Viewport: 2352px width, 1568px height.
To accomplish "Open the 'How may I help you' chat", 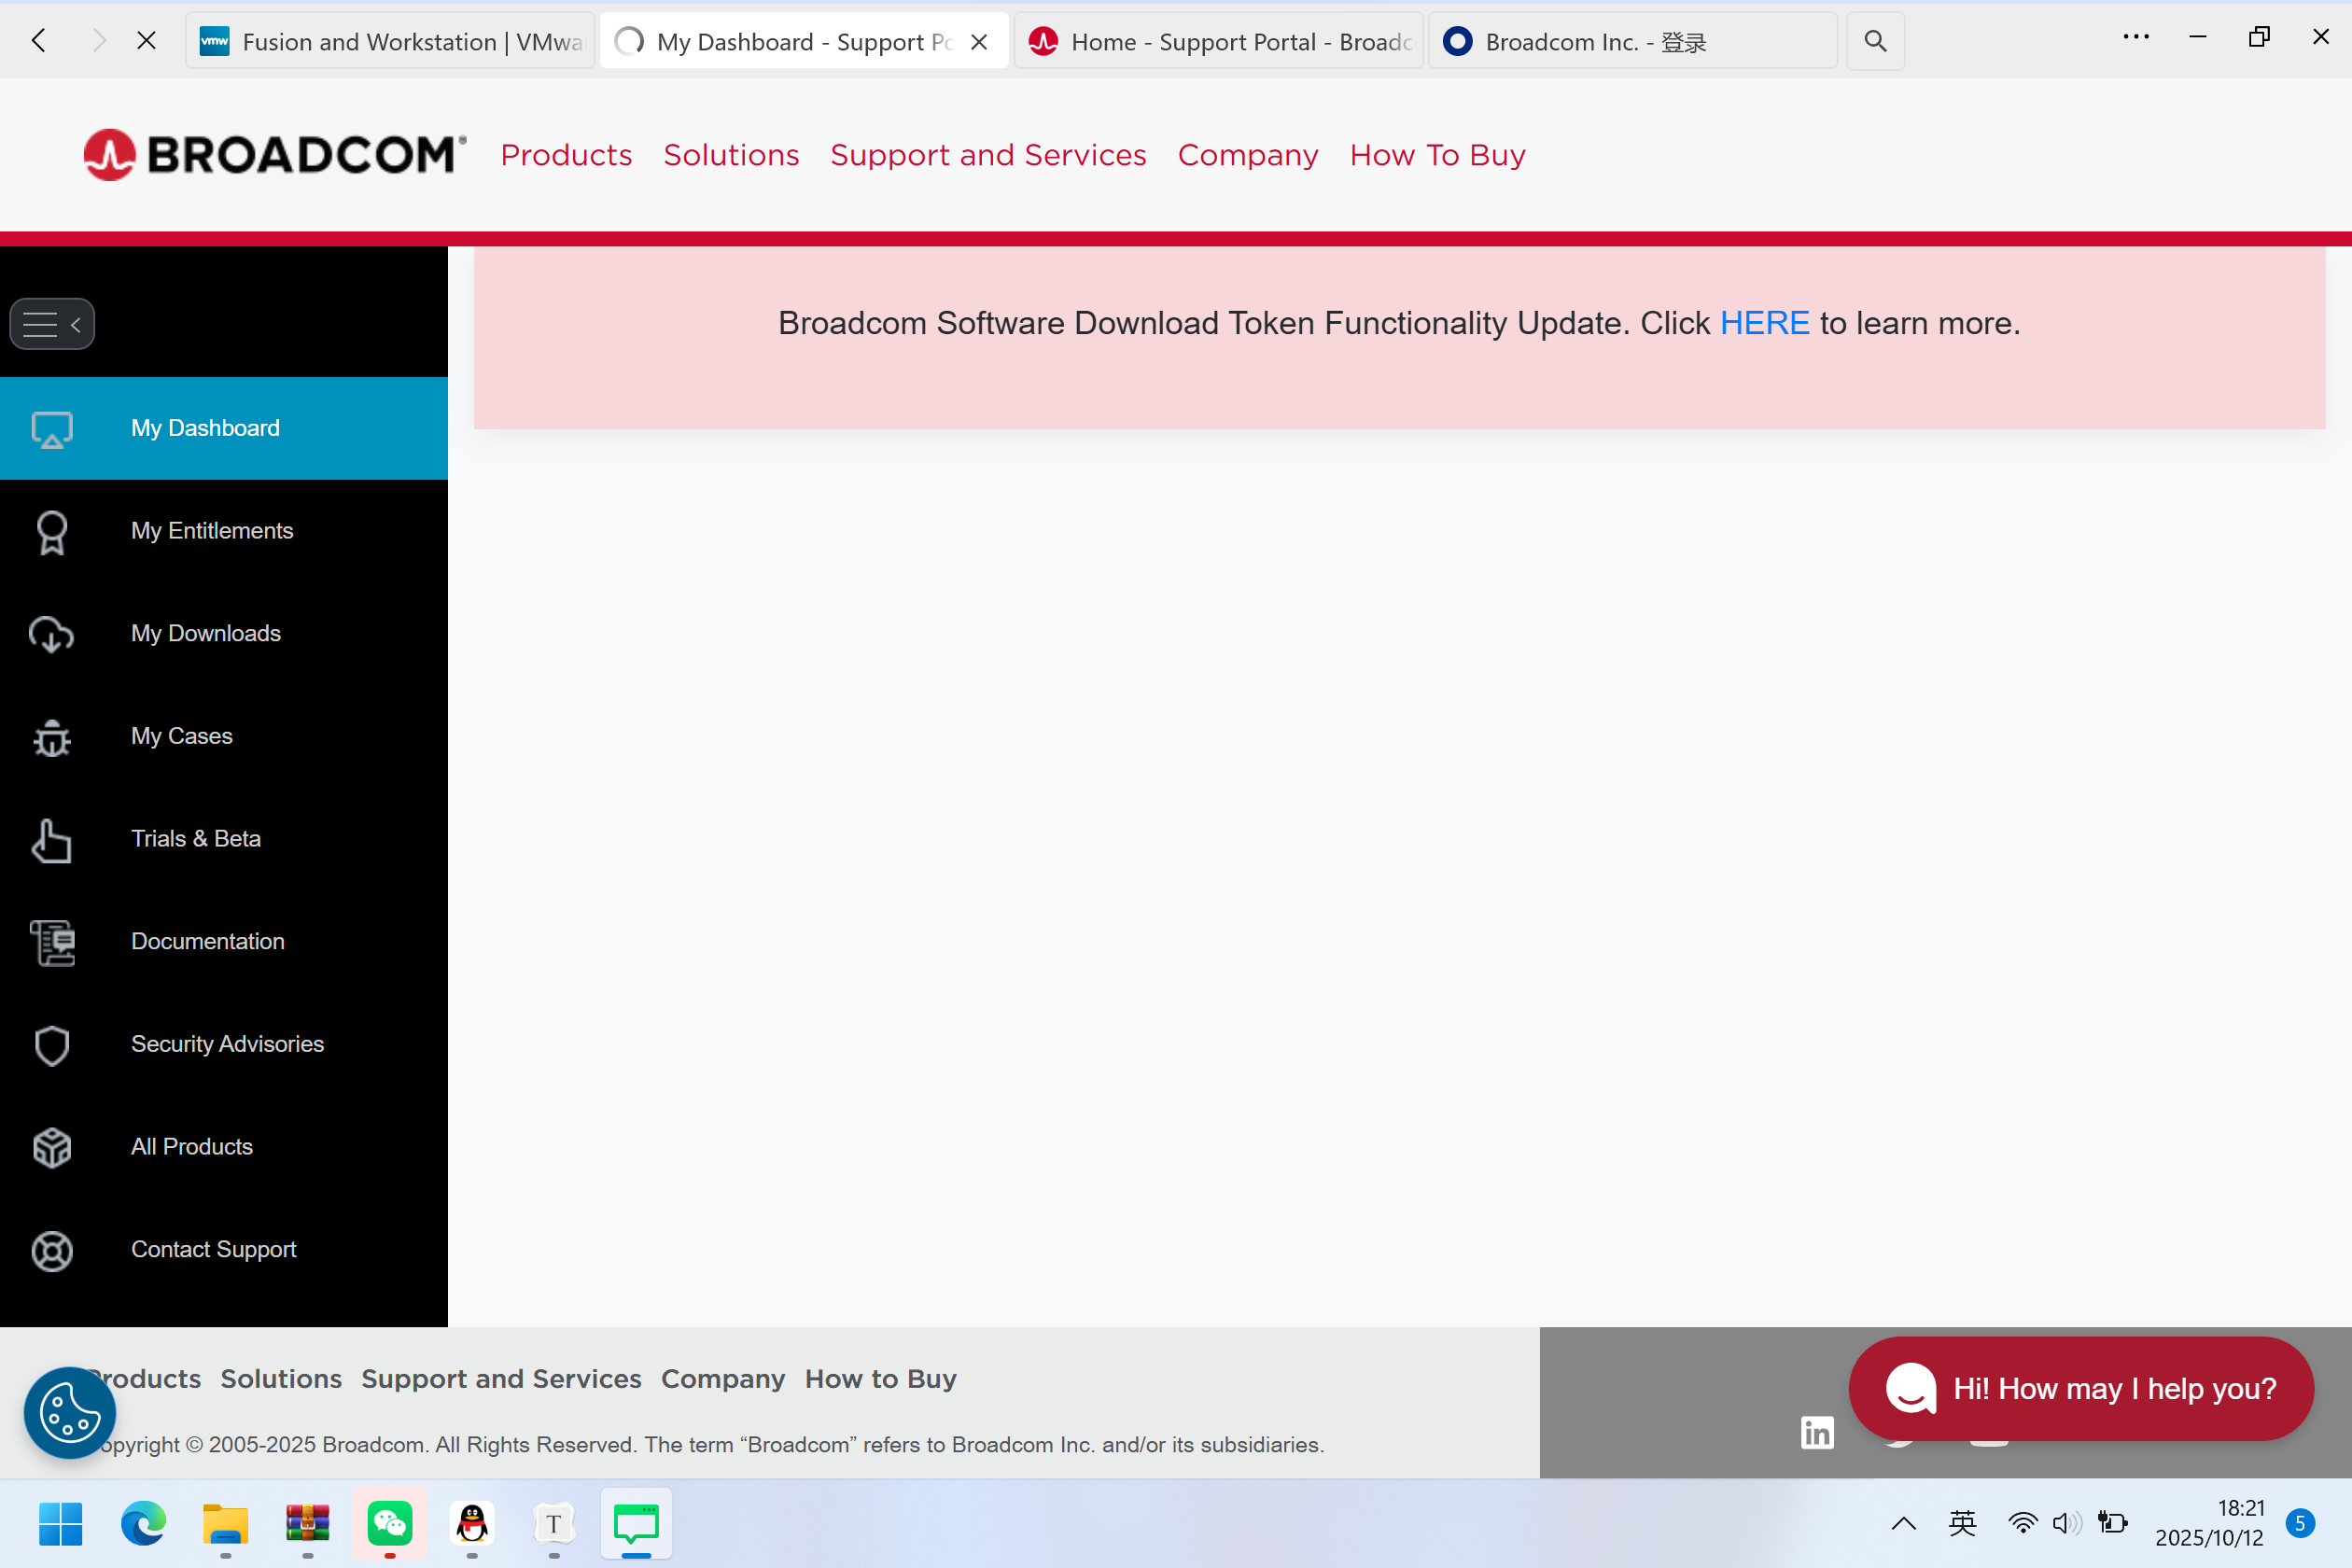I will (2081, 1388).
